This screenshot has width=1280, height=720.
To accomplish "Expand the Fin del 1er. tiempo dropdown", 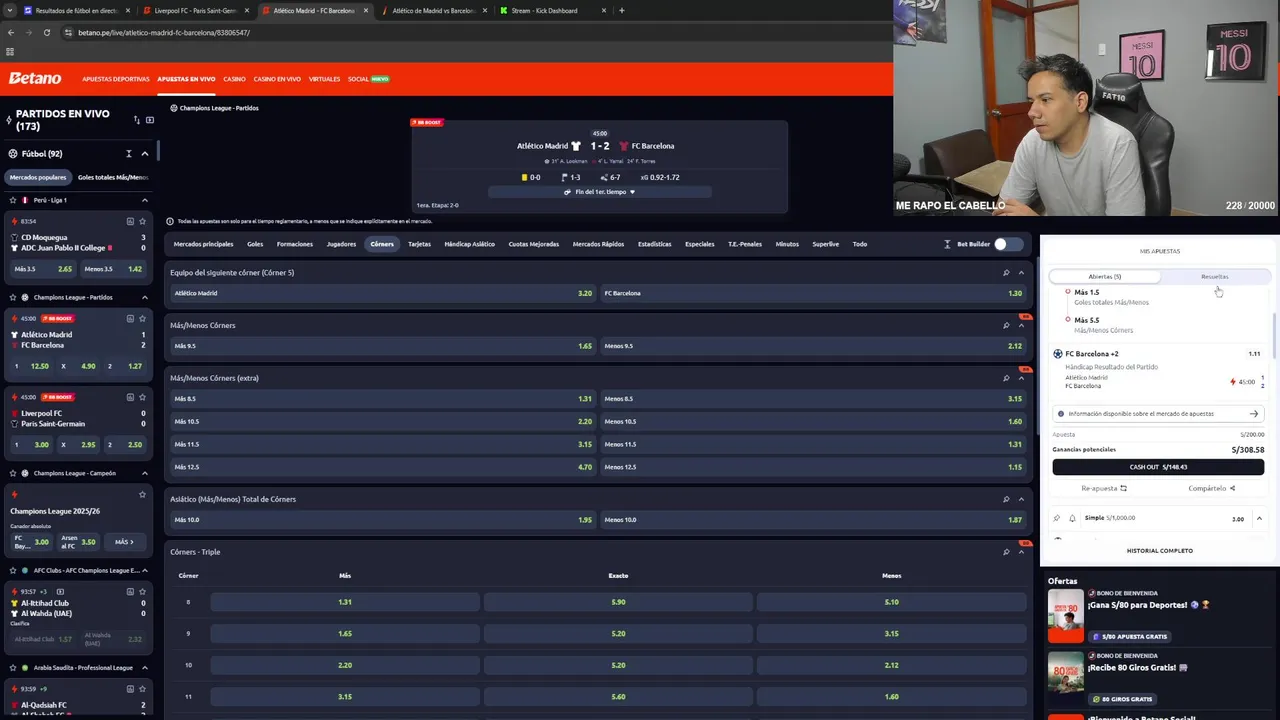I will (600, 192).
